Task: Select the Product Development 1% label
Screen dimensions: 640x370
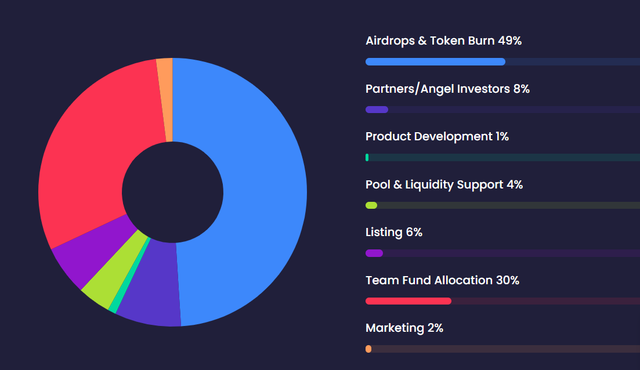Action: (x=437, y=137)
